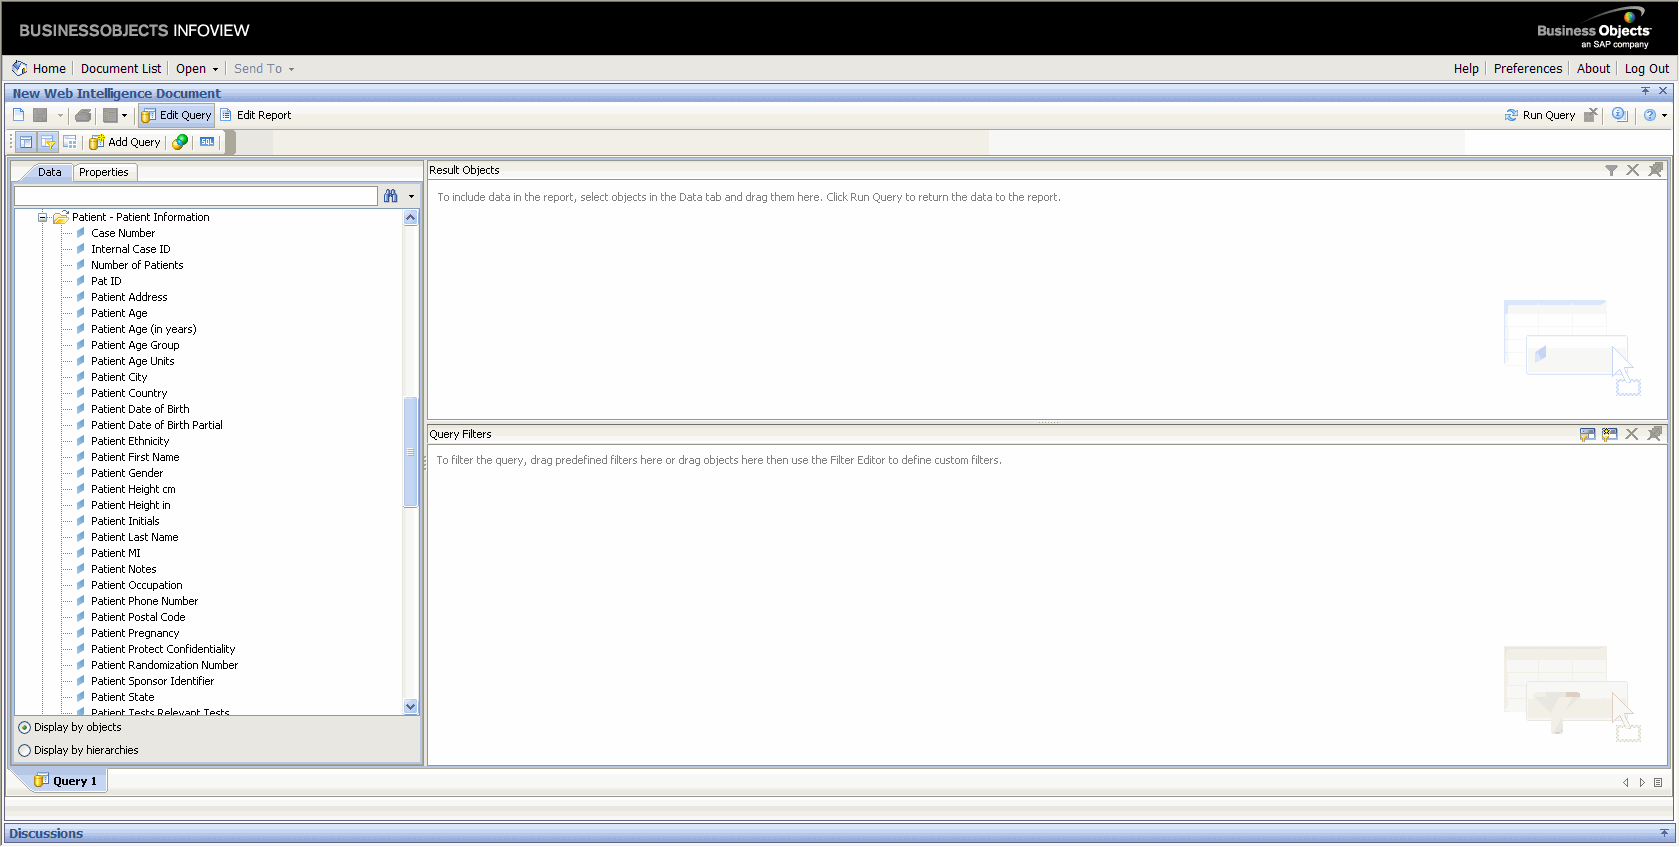Image resolution: width=1680 pixels, height=847 pixels.
Task: Click the Query 1 tab
Action: [x=66, y=781]
